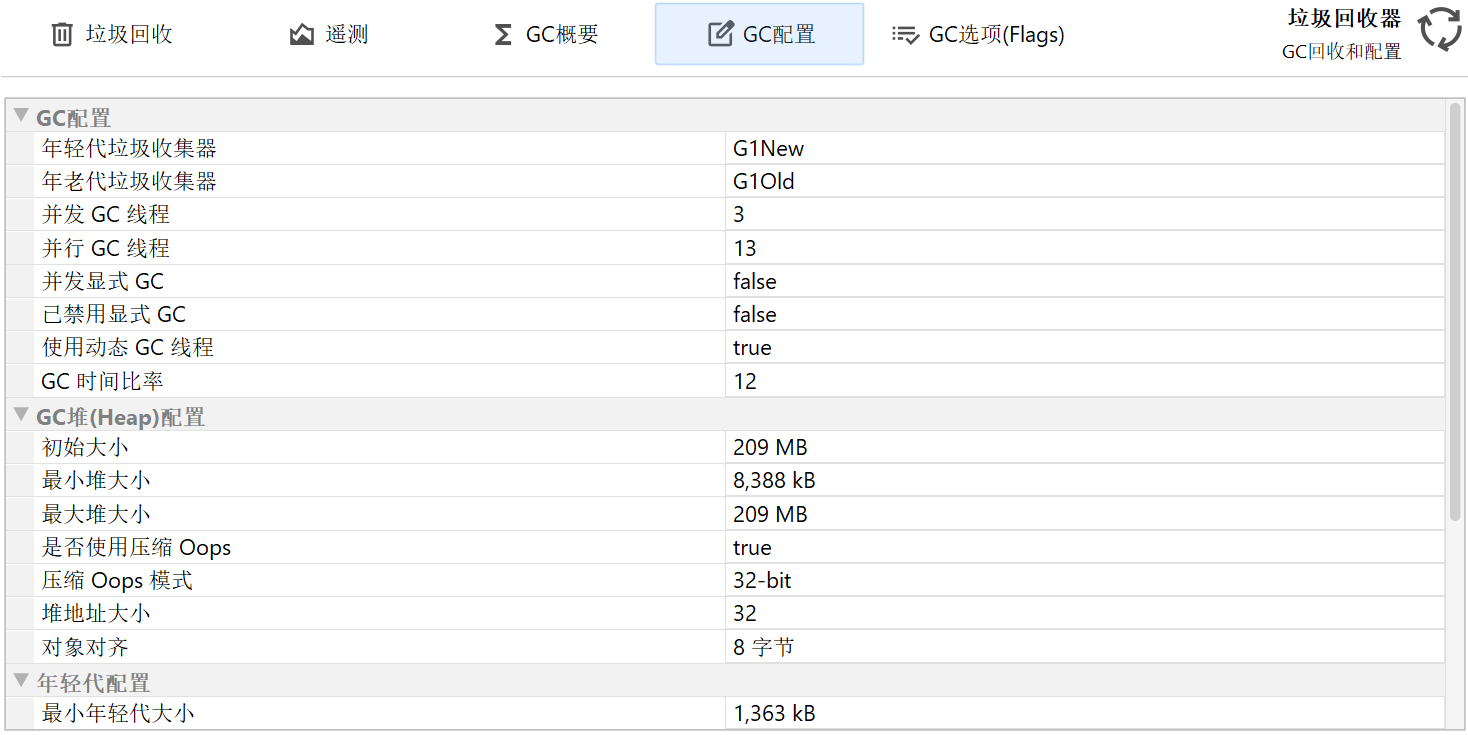Open the 遥测 tab
1468x735 pixels.
click(346, 35)
